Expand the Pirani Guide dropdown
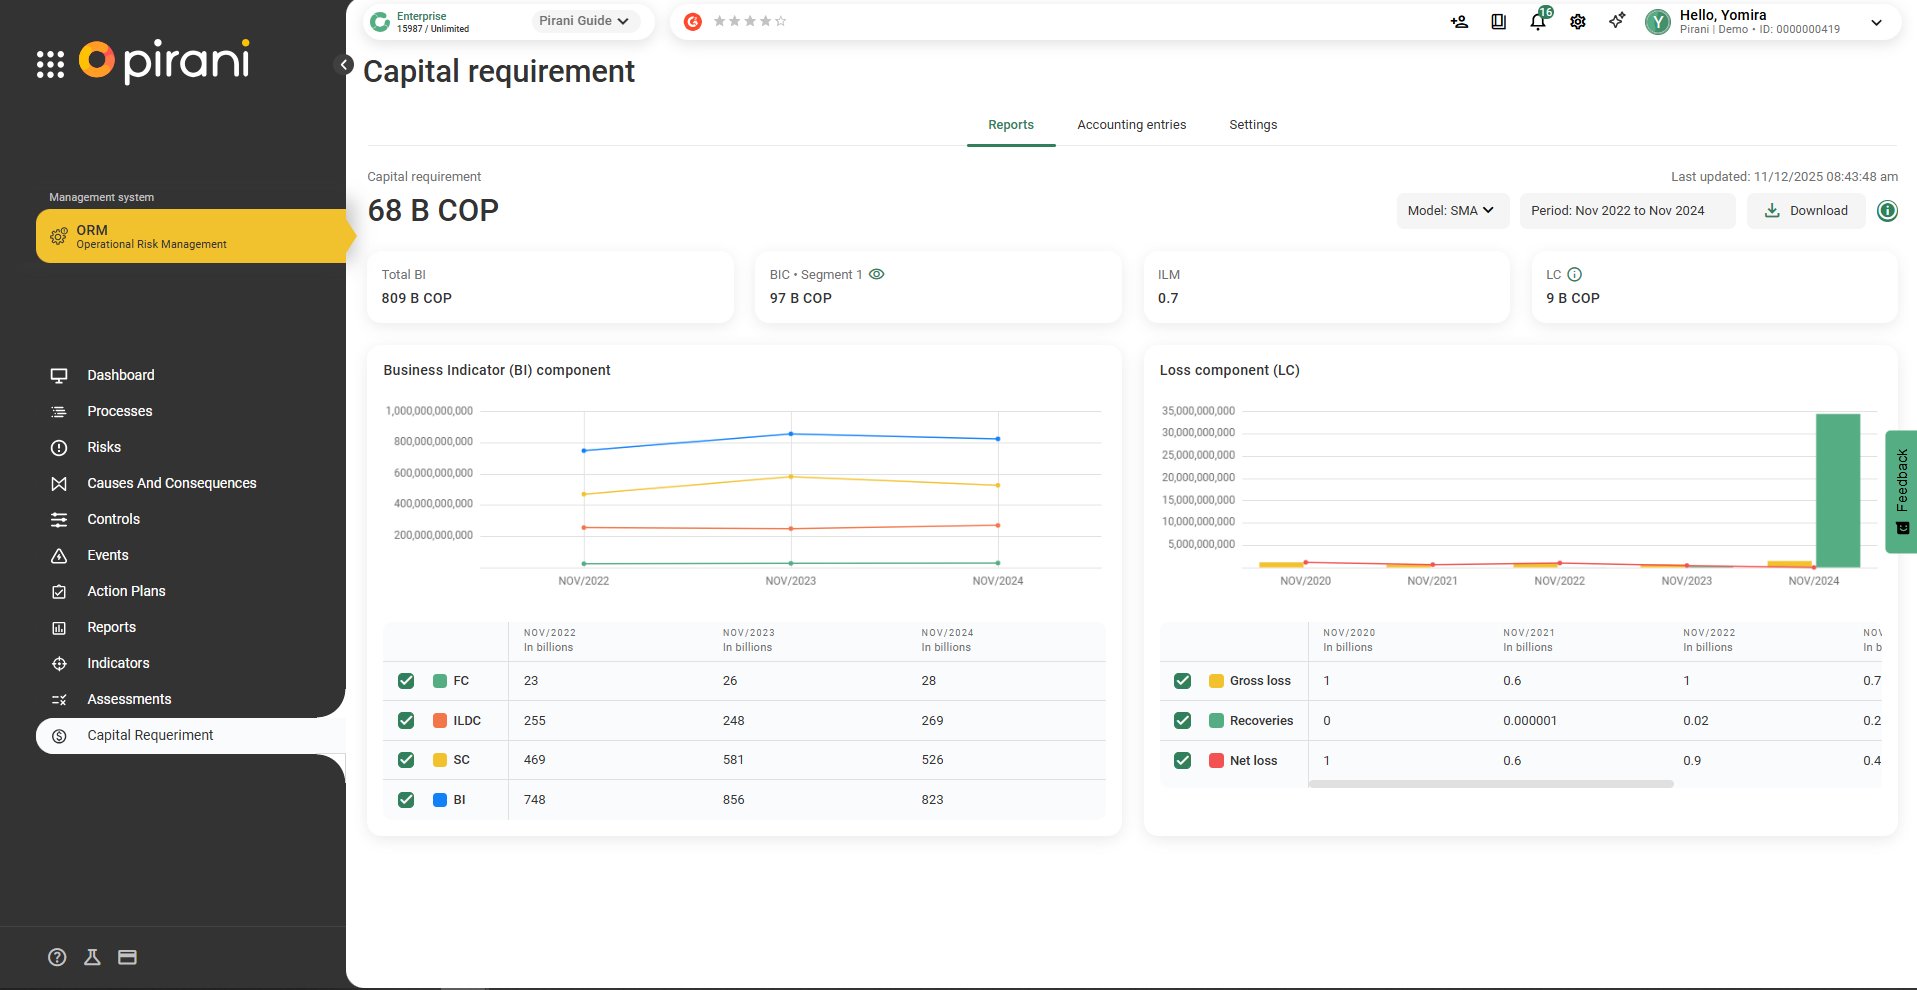The width and height of the screenshot is (1917, 990). [x=585, y=21]
